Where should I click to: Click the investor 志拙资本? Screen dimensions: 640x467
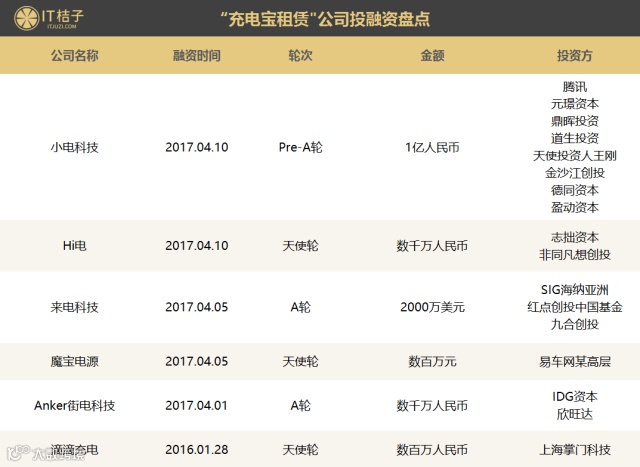(x=575, y=237)
